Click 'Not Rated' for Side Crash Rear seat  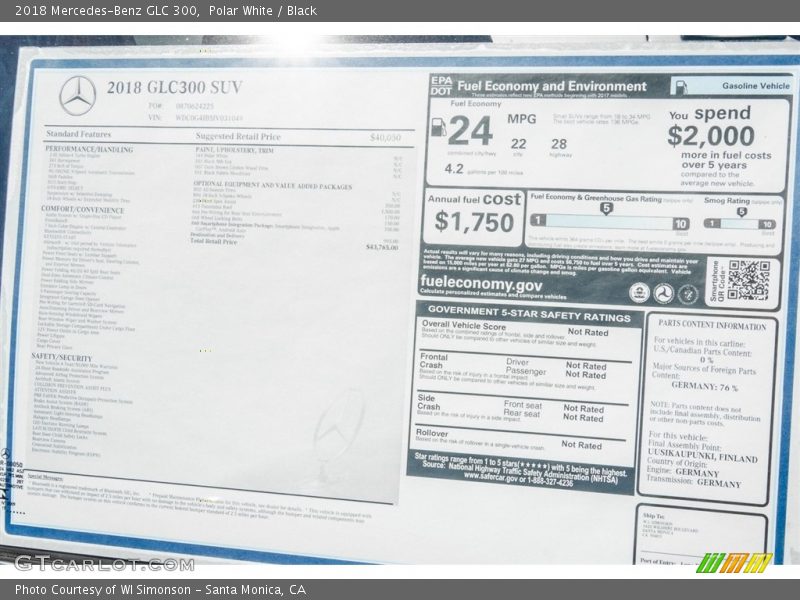pyautogui.click(x=583, y=418)
